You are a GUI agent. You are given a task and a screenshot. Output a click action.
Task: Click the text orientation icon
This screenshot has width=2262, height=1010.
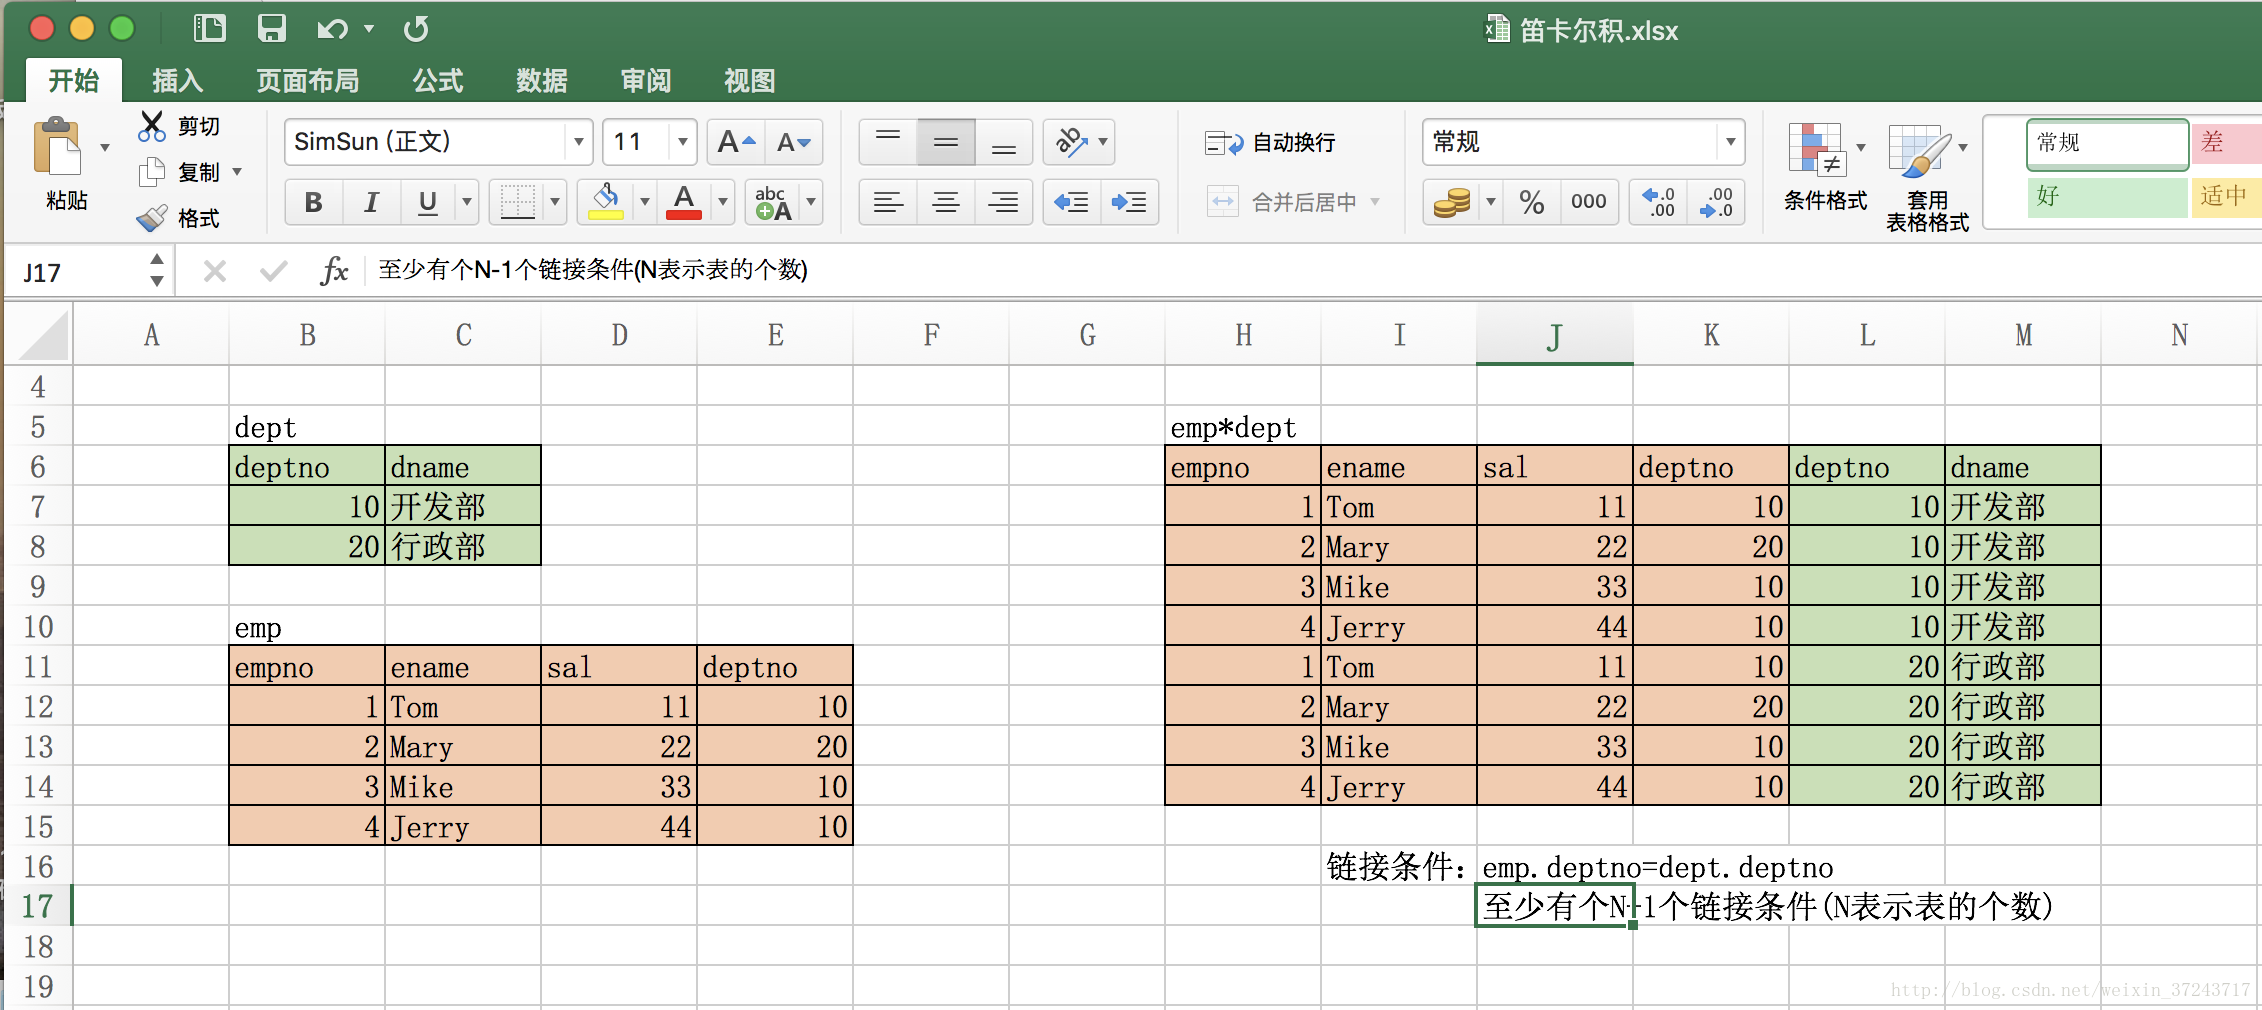[x=1071, y=142]
